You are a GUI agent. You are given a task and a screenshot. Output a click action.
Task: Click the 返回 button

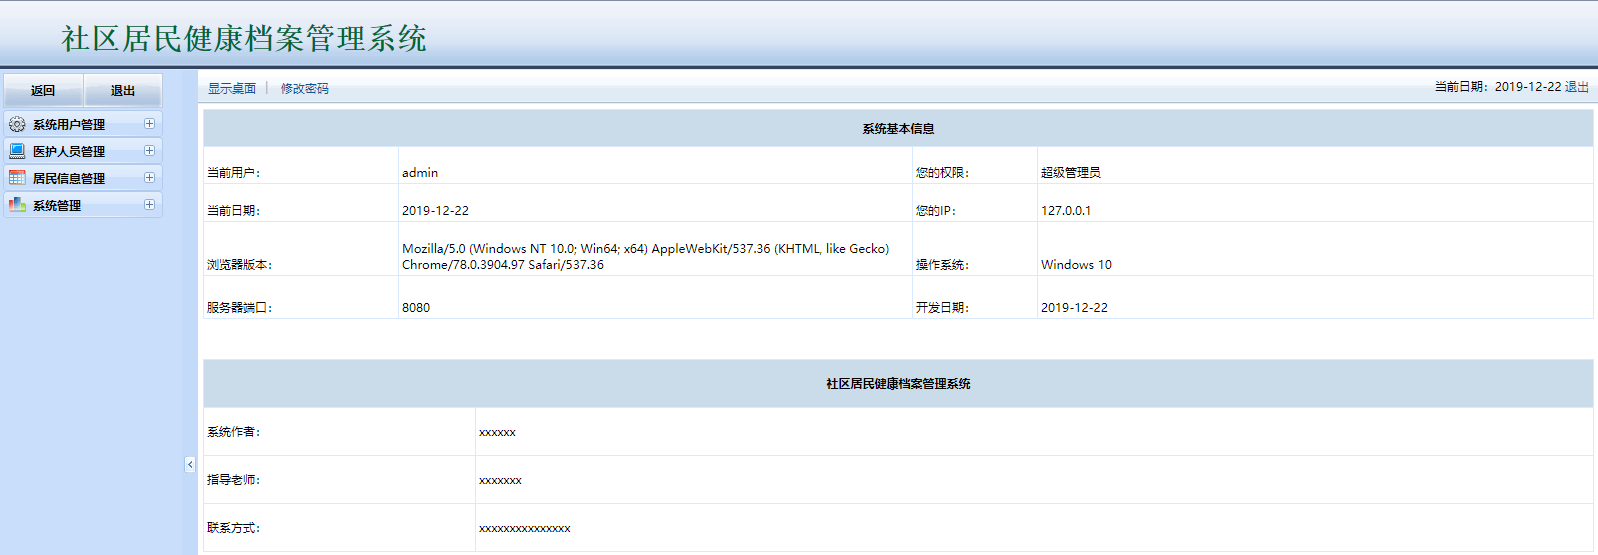coord(43,90)
